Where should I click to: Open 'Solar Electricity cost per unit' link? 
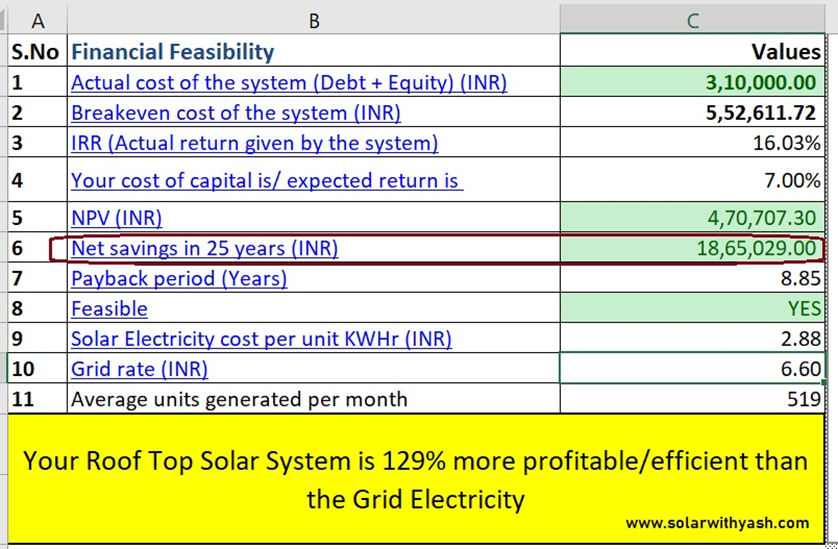pyautogui.click(x=261, y=339)
